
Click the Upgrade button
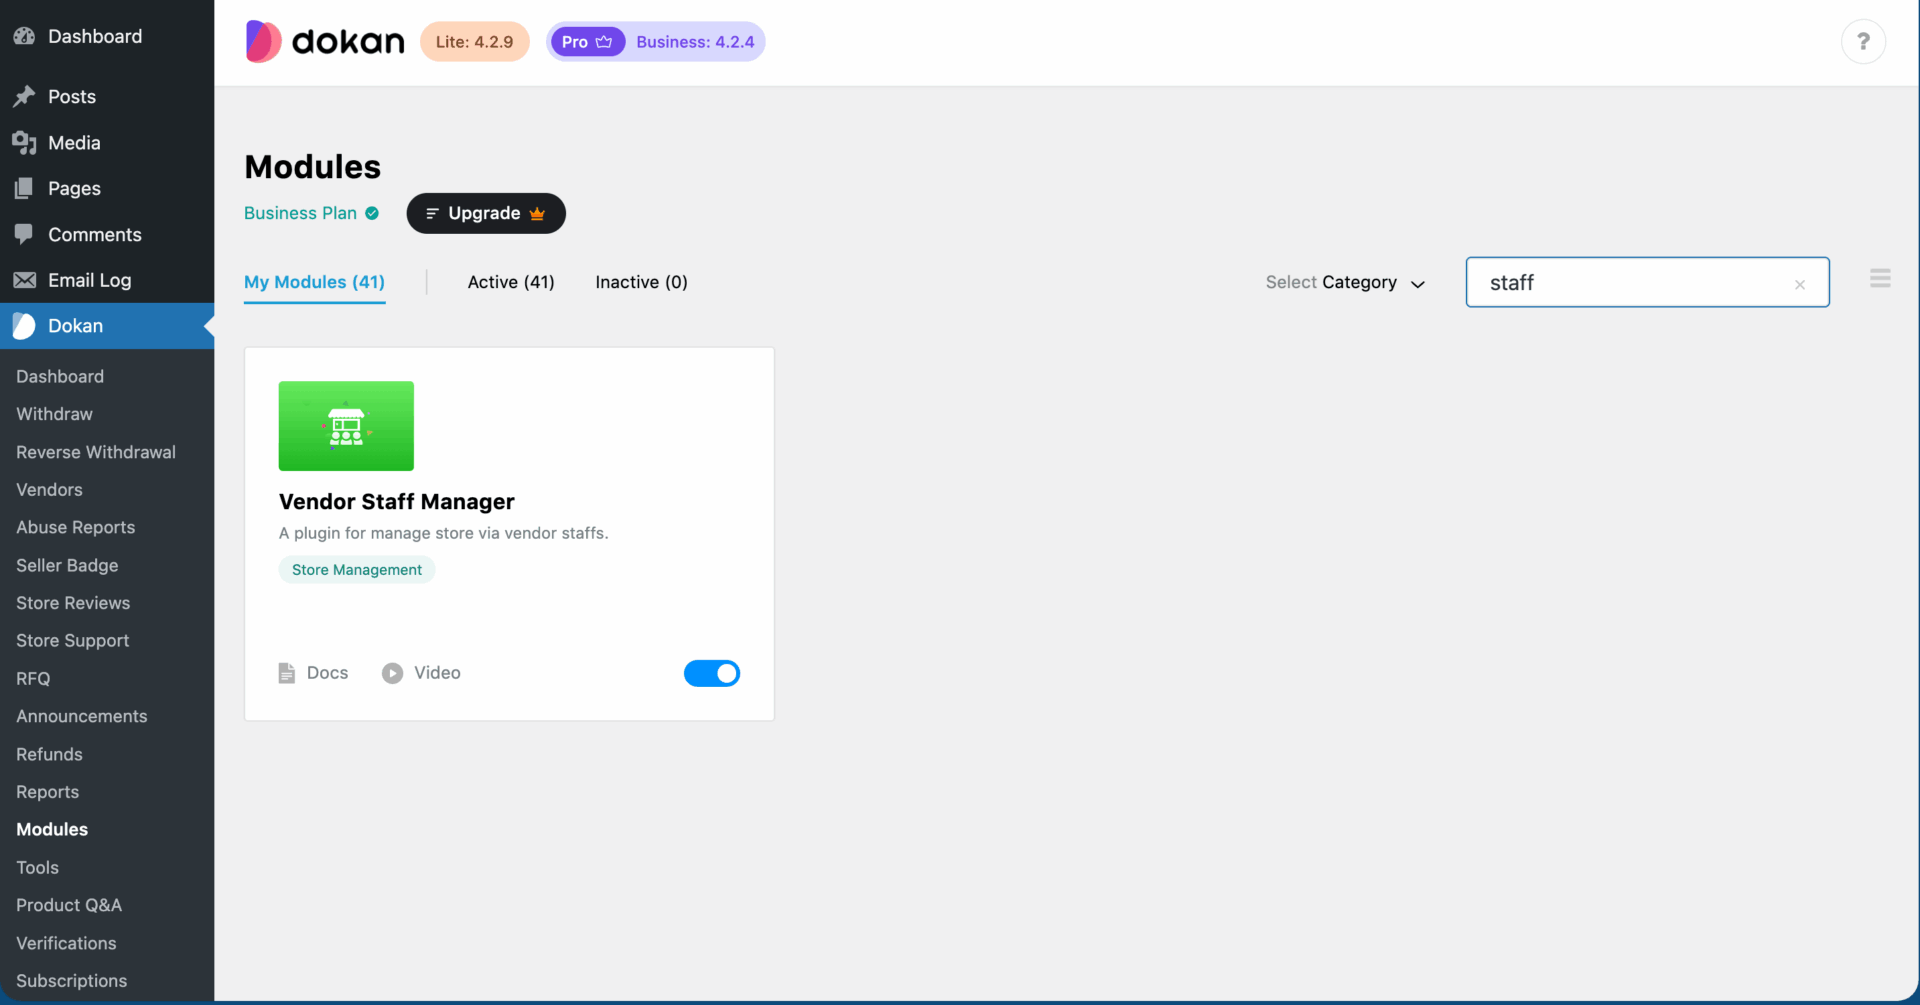(486, 213)
